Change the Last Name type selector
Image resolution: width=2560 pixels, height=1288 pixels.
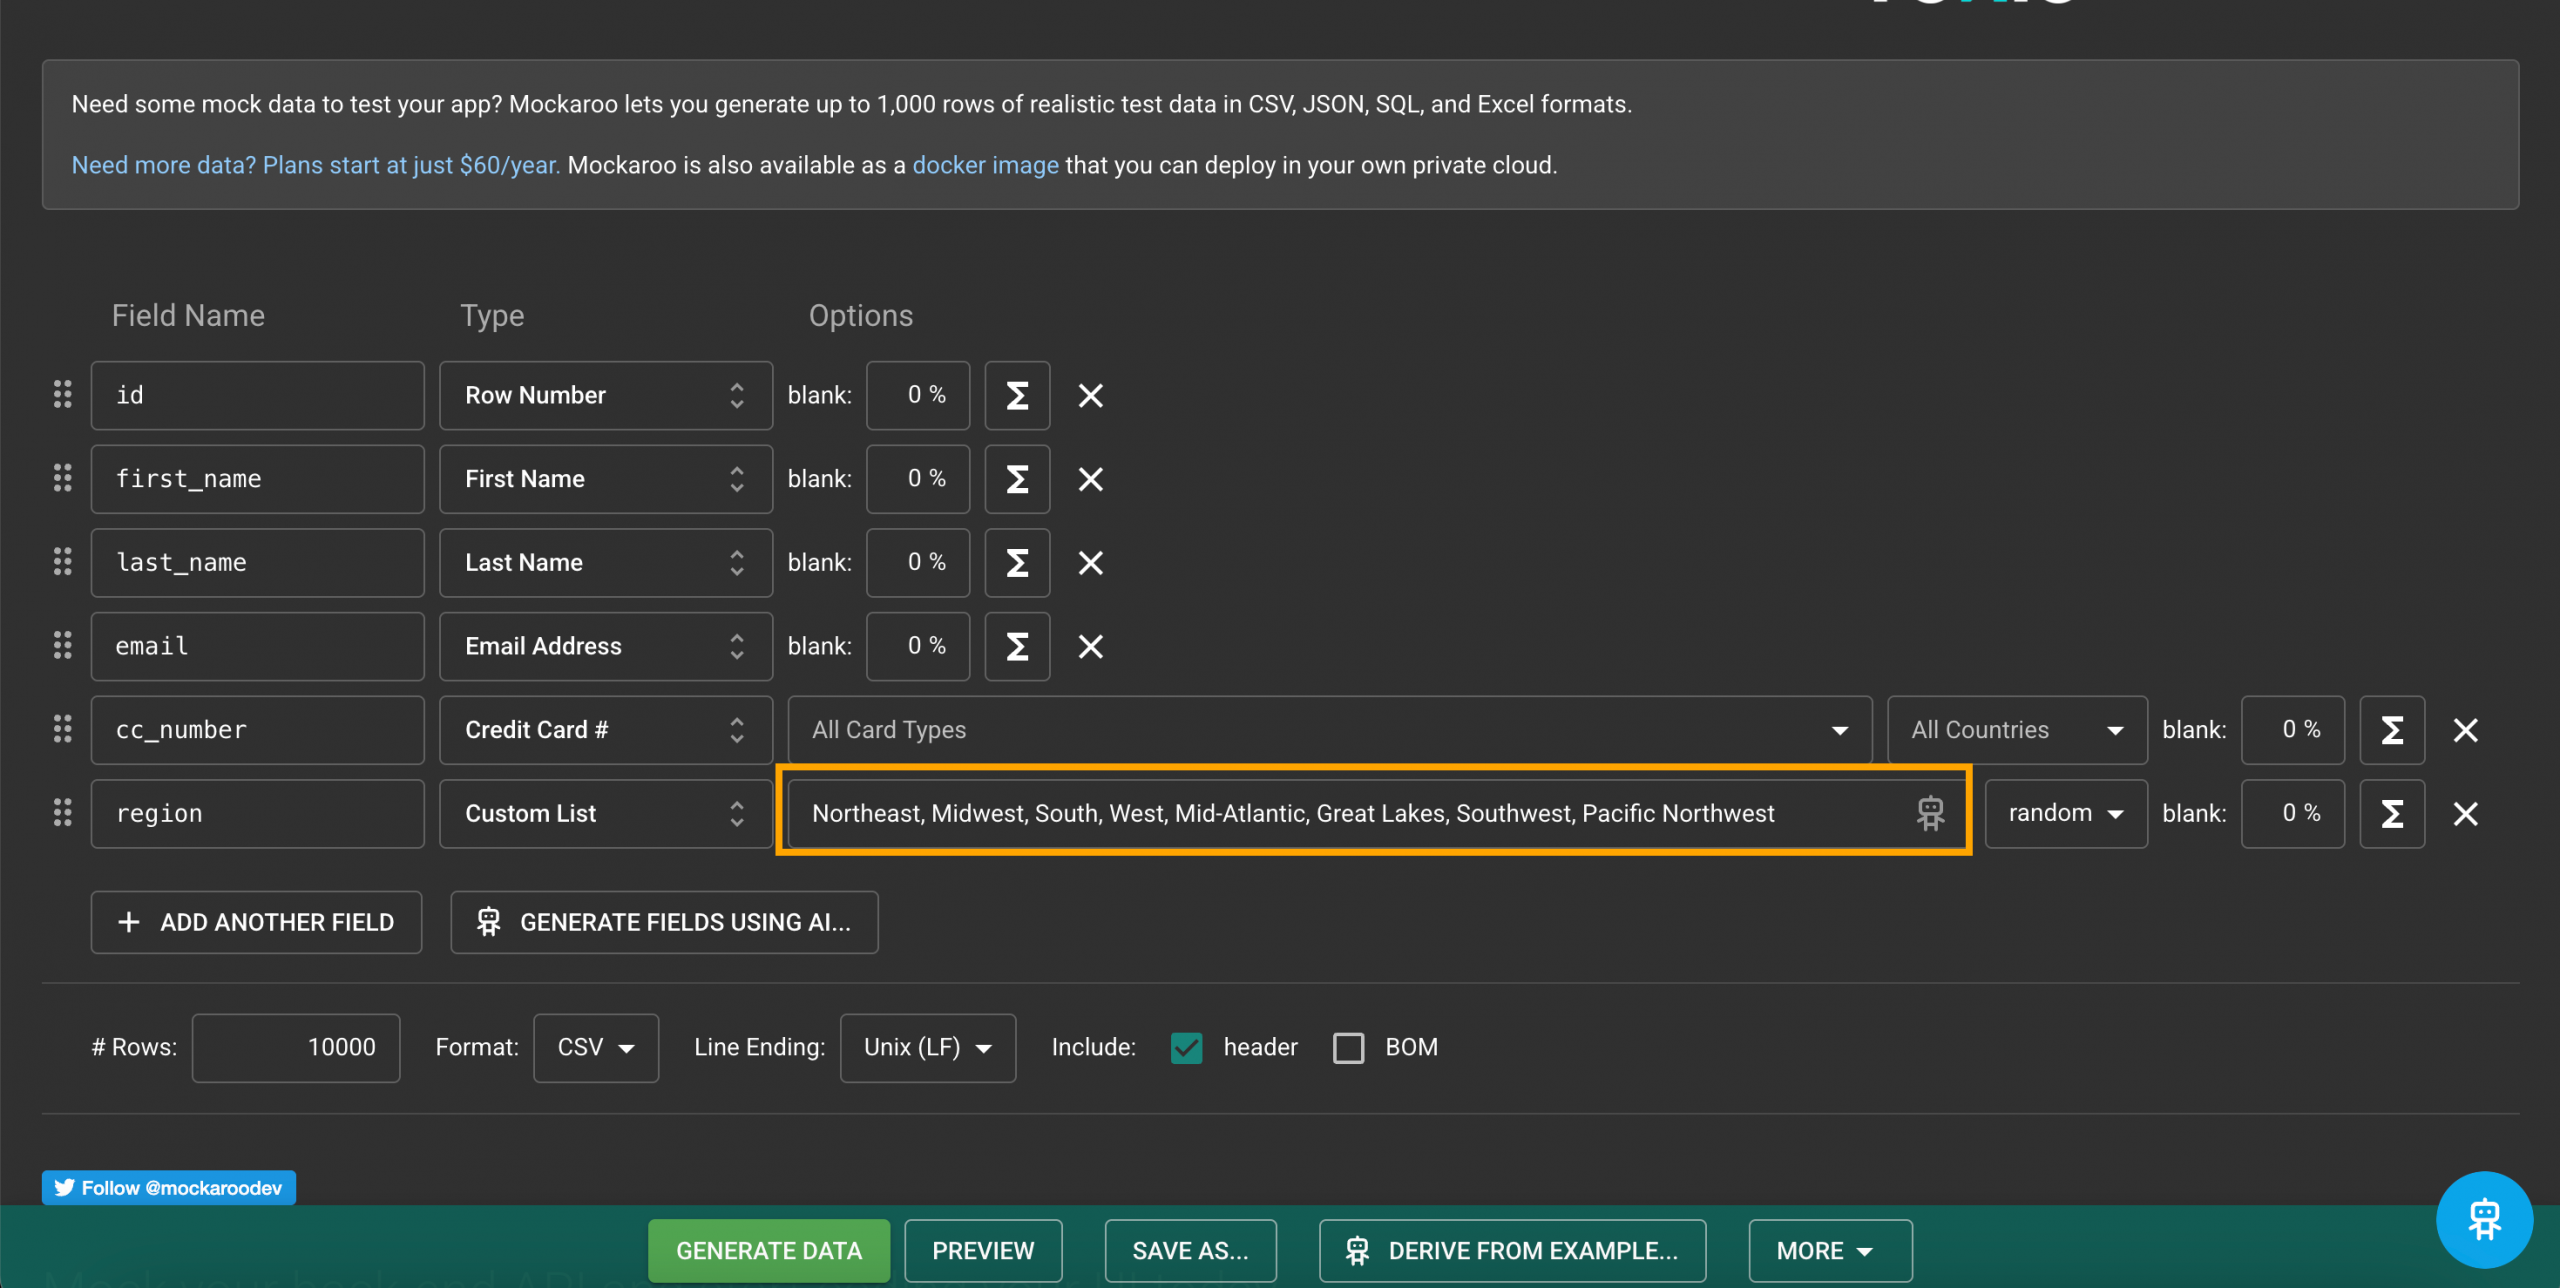606,562
